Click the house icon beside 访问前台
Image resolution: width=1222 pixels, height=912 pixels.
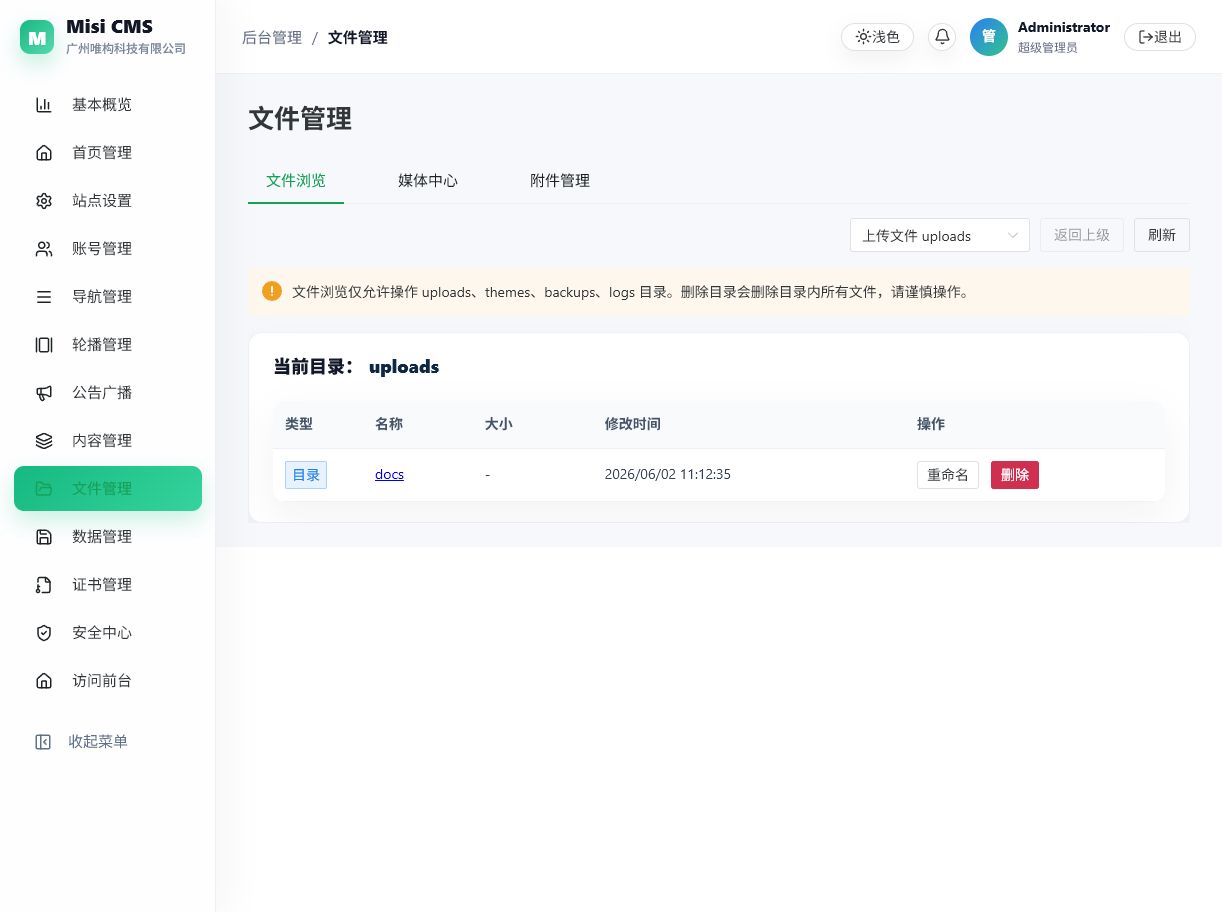tap(44, 681)
